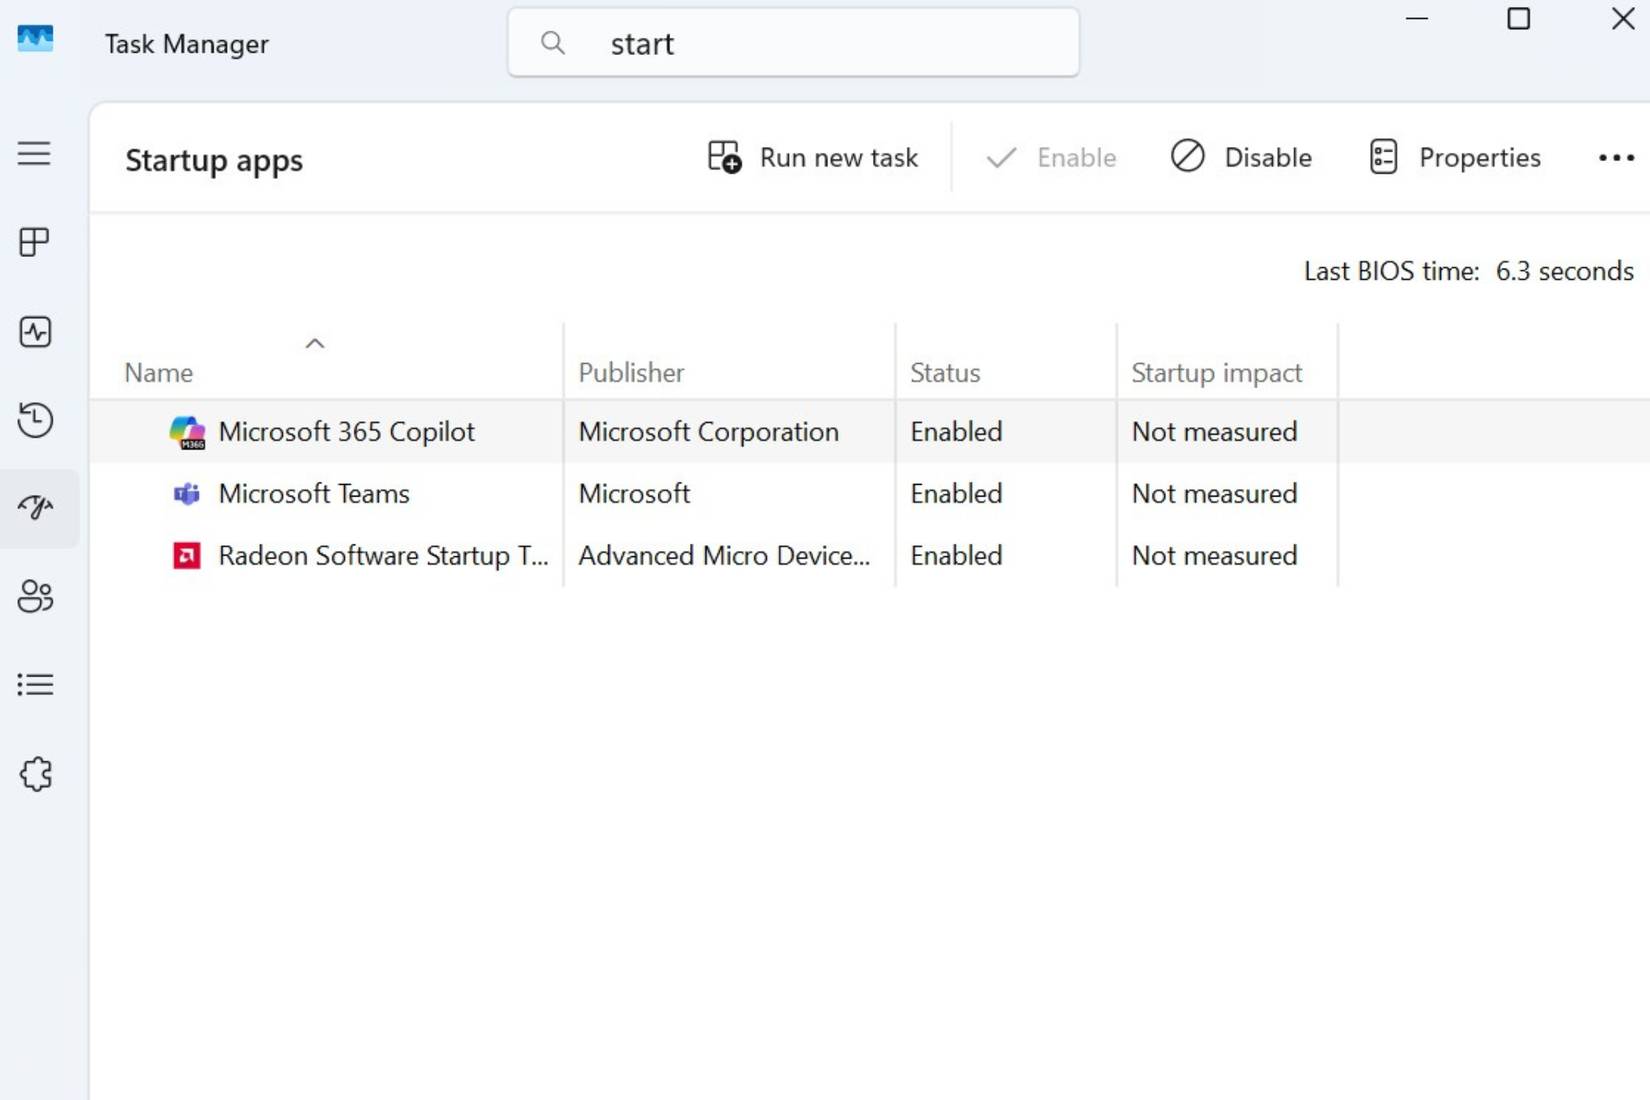
Task: Click the search magnifier icon
Action: pyautogui.click(x=552, y=42)
